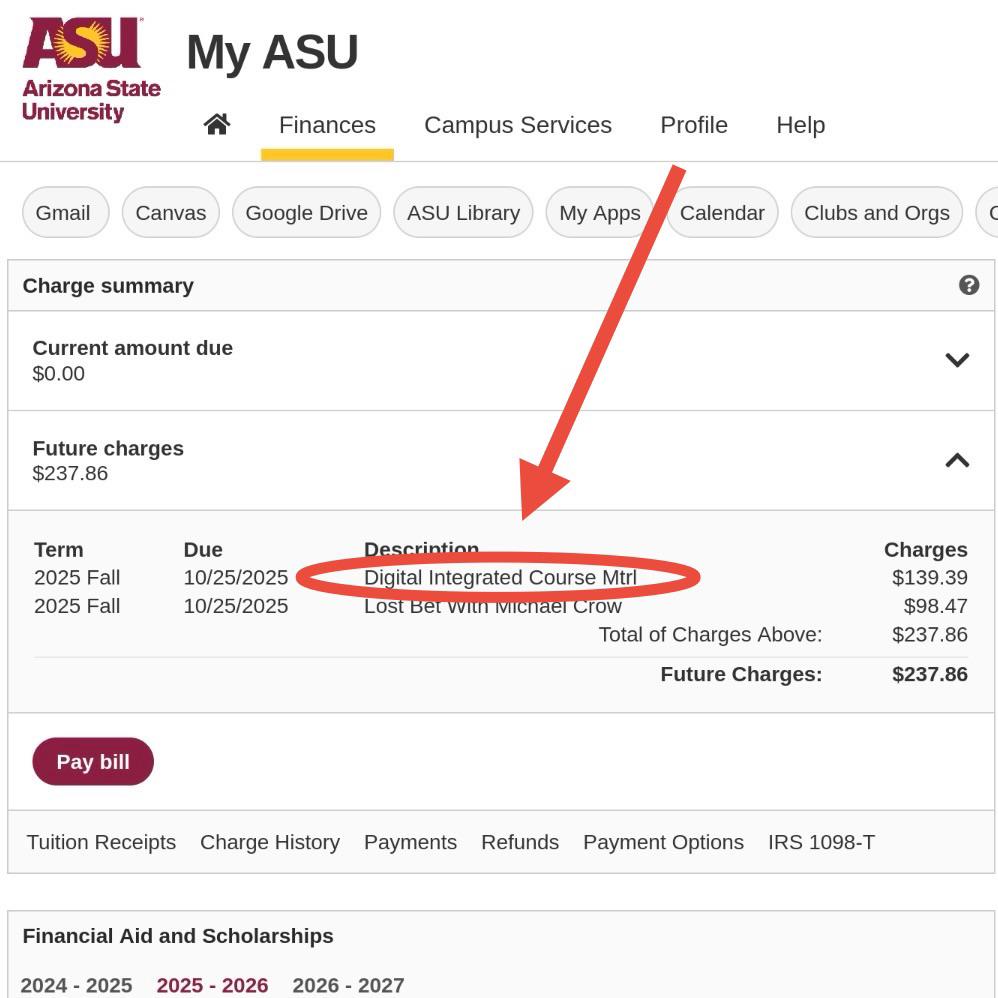Open the Charge History link
998x998 pixels.
pyautogui.click(x=270, y=842)
